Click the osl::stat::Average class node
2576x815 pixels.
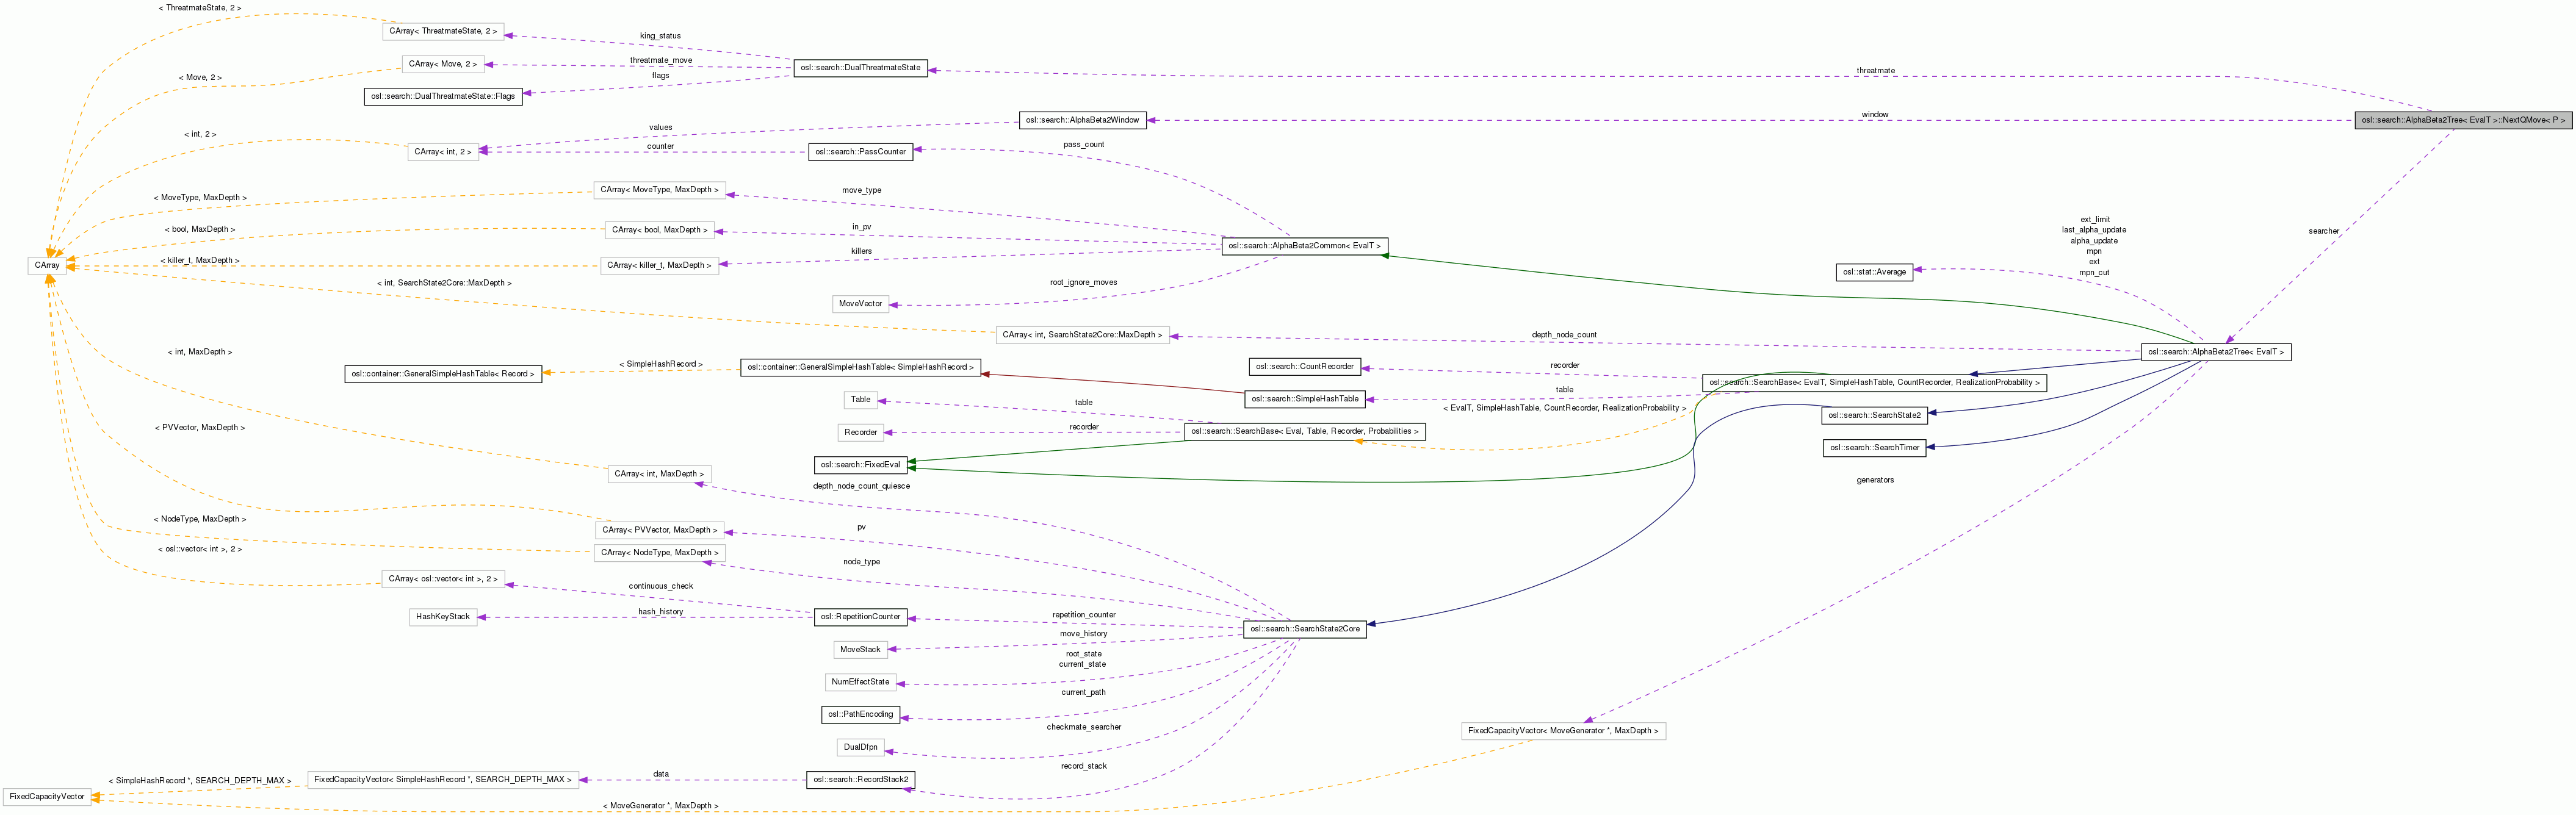[1874, 272]
